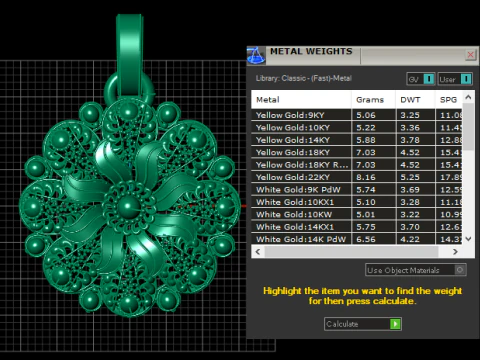Image resolution: width=480 pixels, height=360 pixels.
Task: Click DWT value 5.25
Action: pyautogui.click(x=410, y=177)
